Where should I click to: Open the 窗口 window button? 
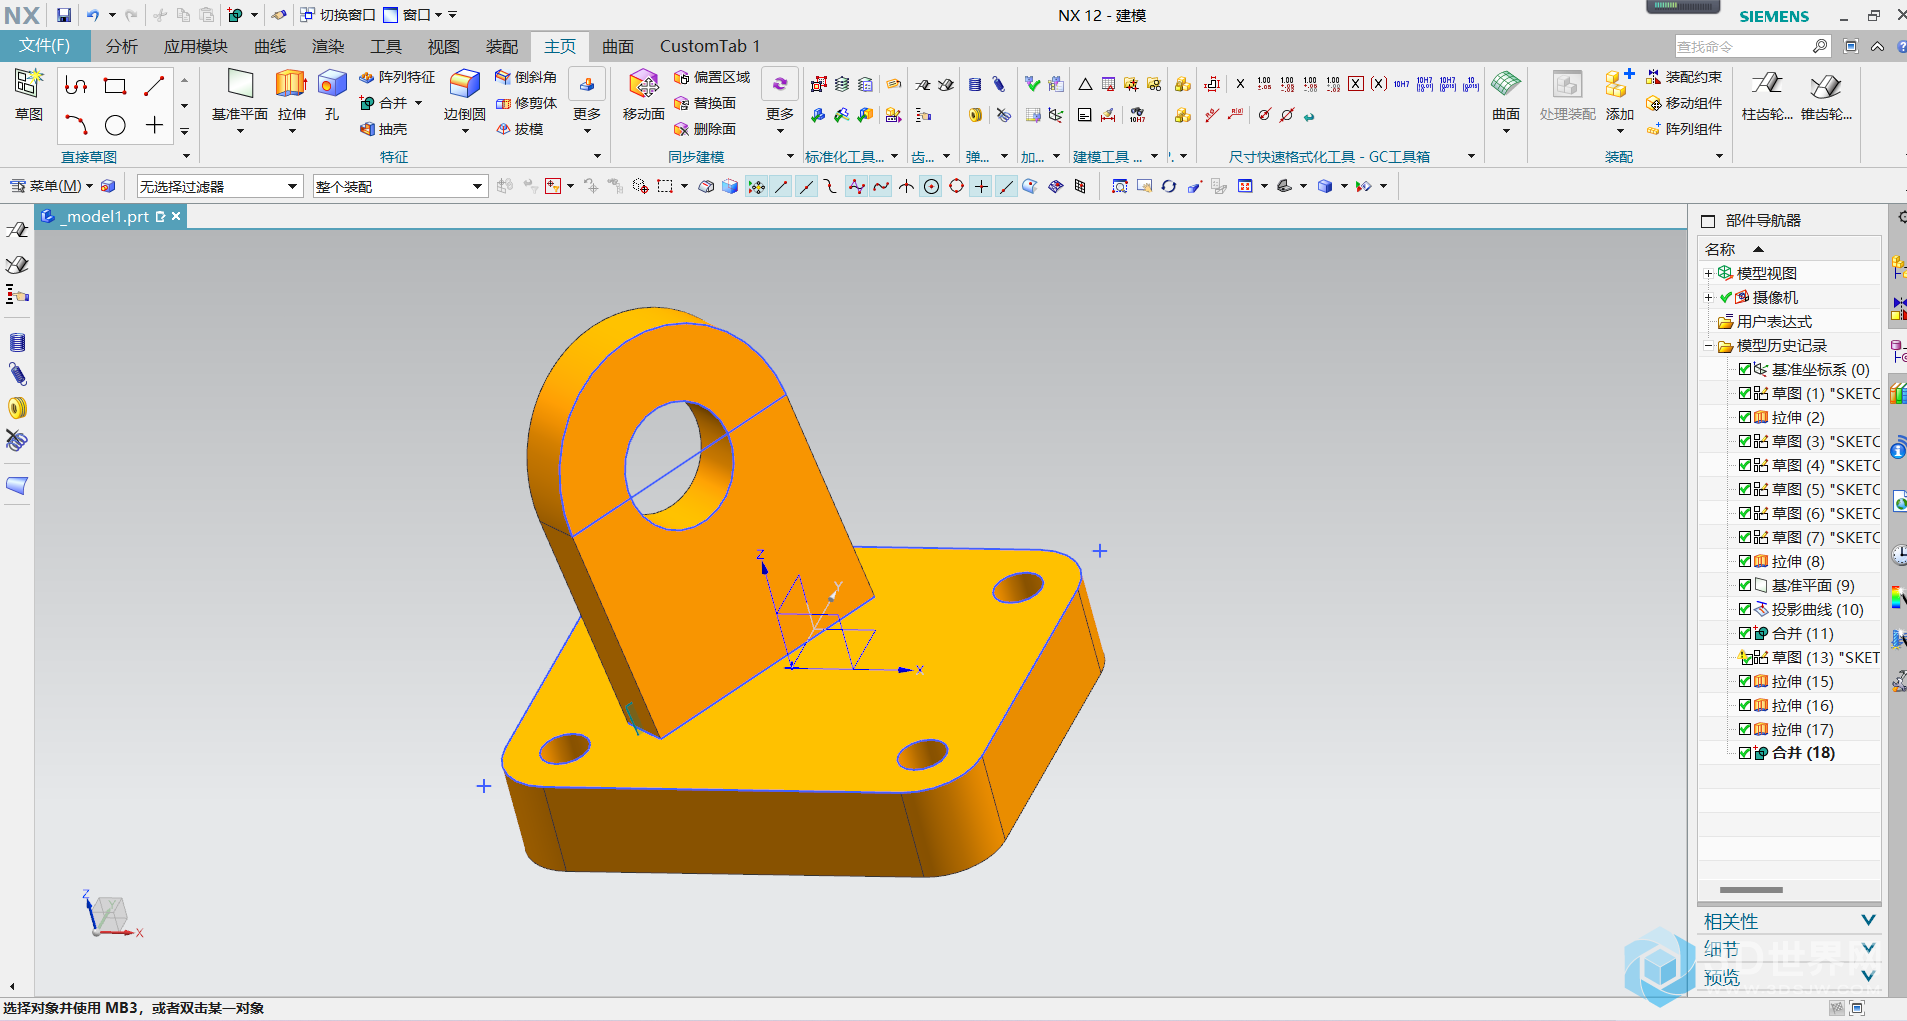[x=412, y=15]
